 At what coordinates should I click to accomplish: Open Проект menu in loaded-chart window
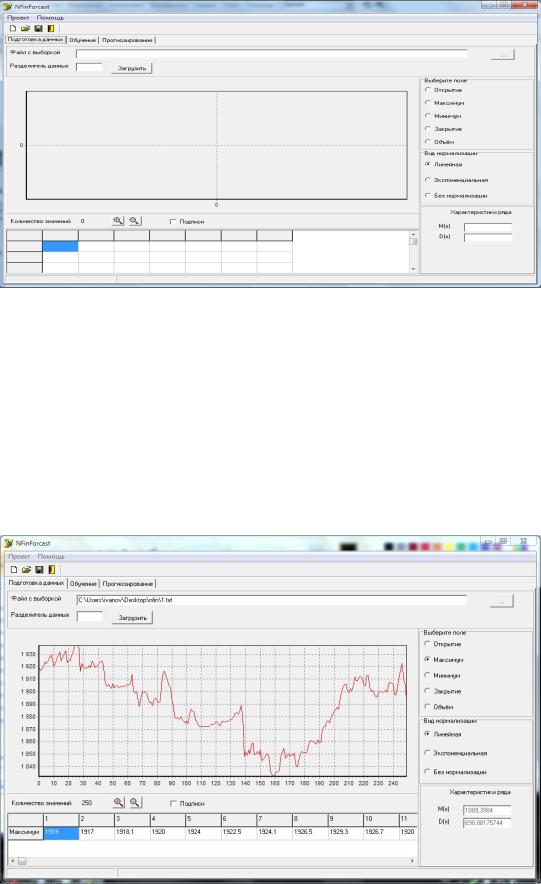19,556
